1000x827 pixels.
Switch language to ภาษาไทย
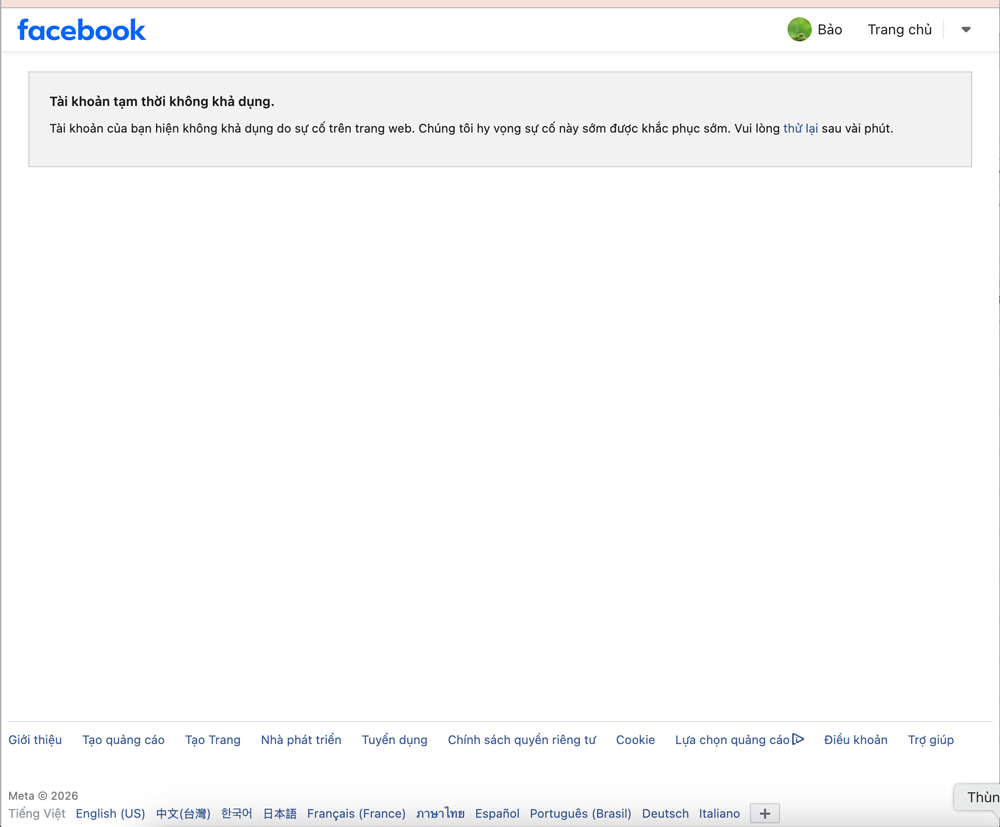[x=440, y=814]
